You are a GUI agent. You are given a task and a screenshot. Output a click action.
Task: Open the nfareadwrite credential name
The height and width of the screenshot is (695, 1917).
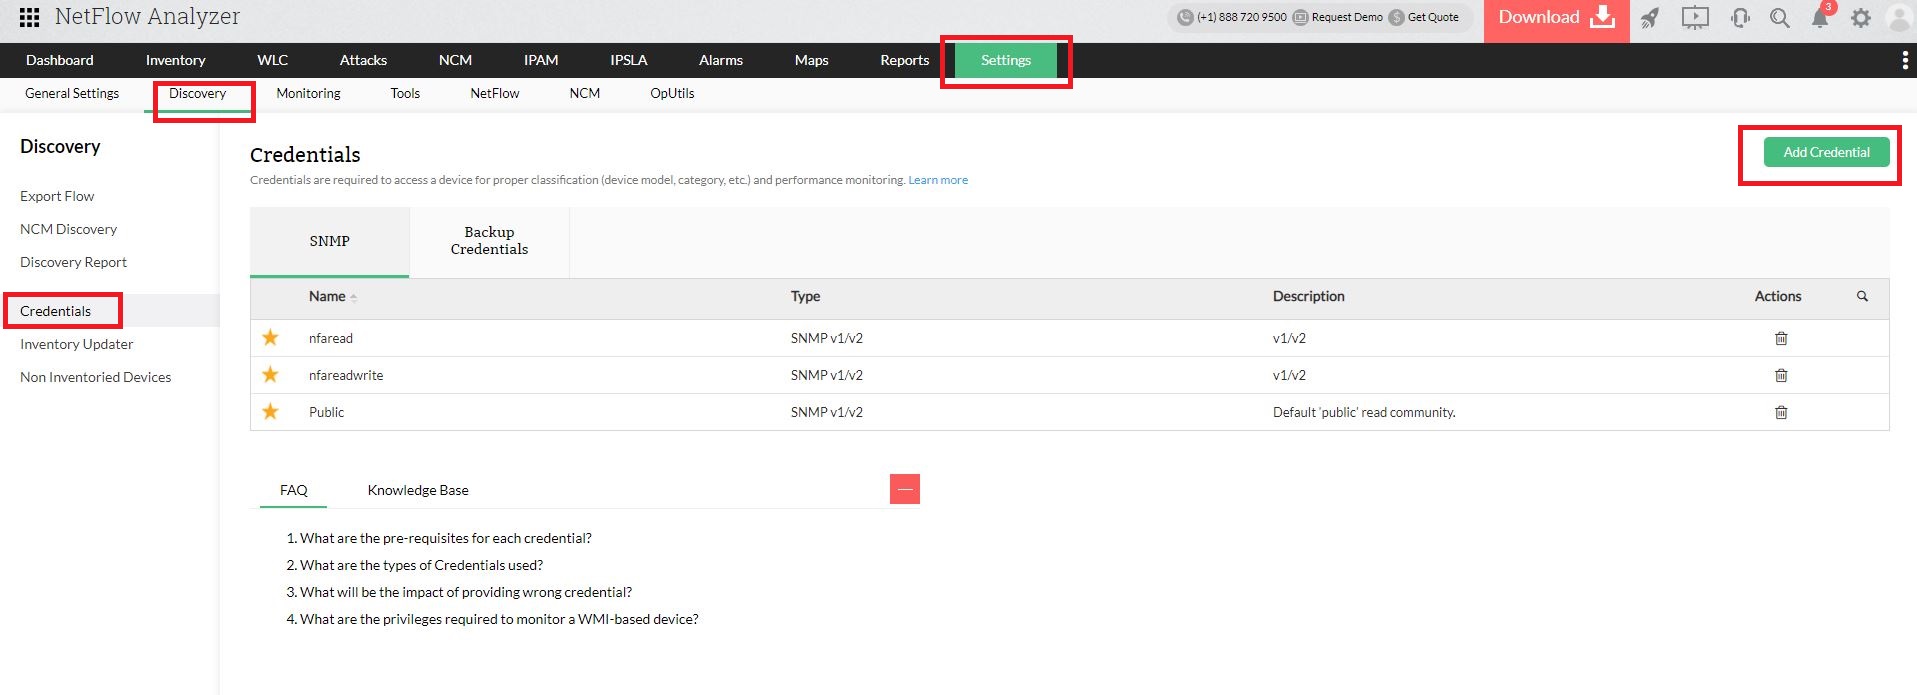(346, 375)
